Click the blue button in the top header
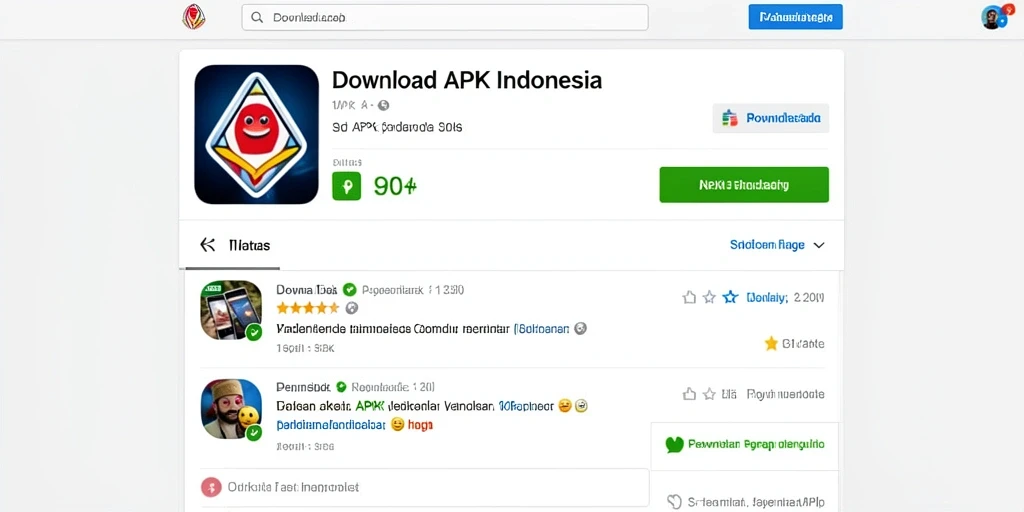 click(795, 17)
